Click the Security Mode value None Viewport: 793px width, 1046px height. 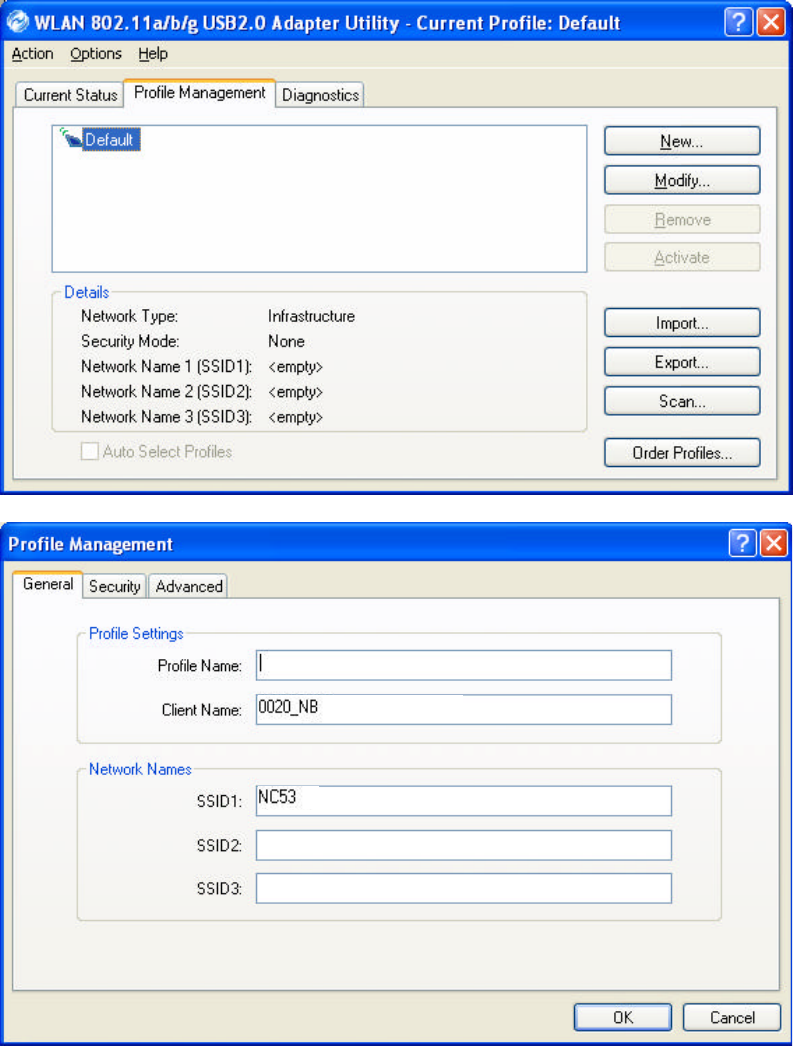click(x=286, y=342)
